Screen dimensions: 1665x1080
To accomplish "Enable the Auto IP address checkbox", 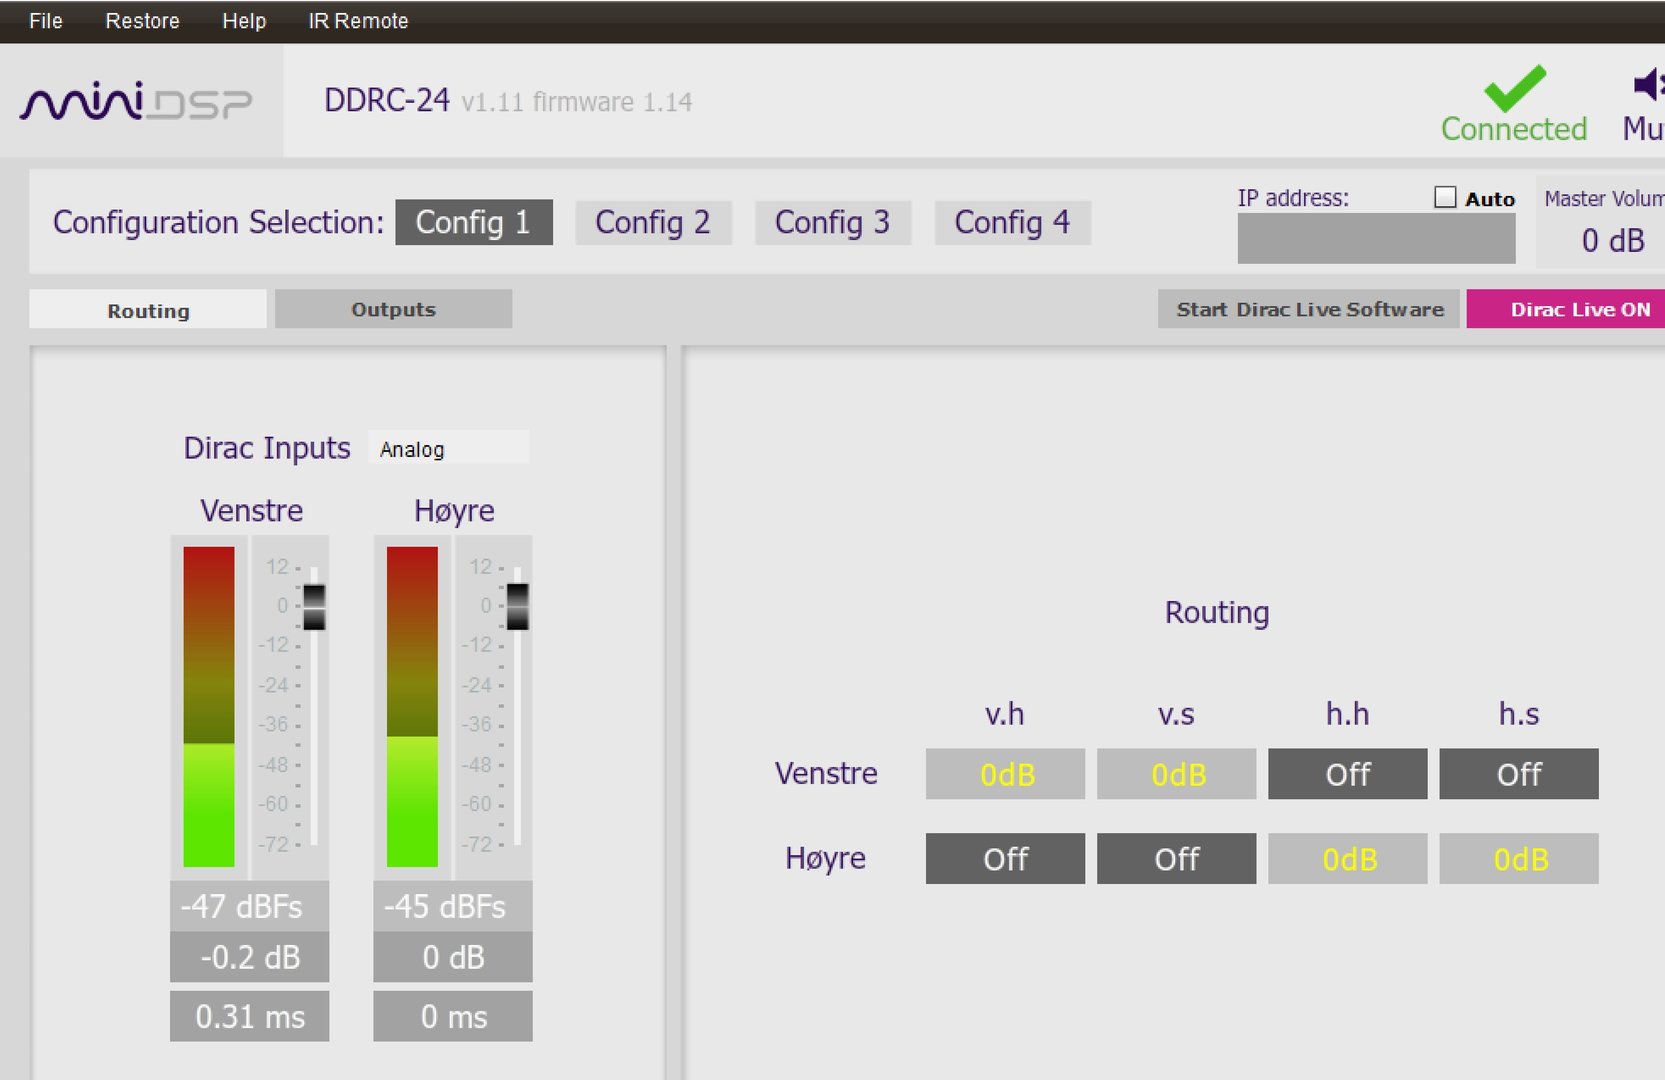I will click(x=1445, y=197).
